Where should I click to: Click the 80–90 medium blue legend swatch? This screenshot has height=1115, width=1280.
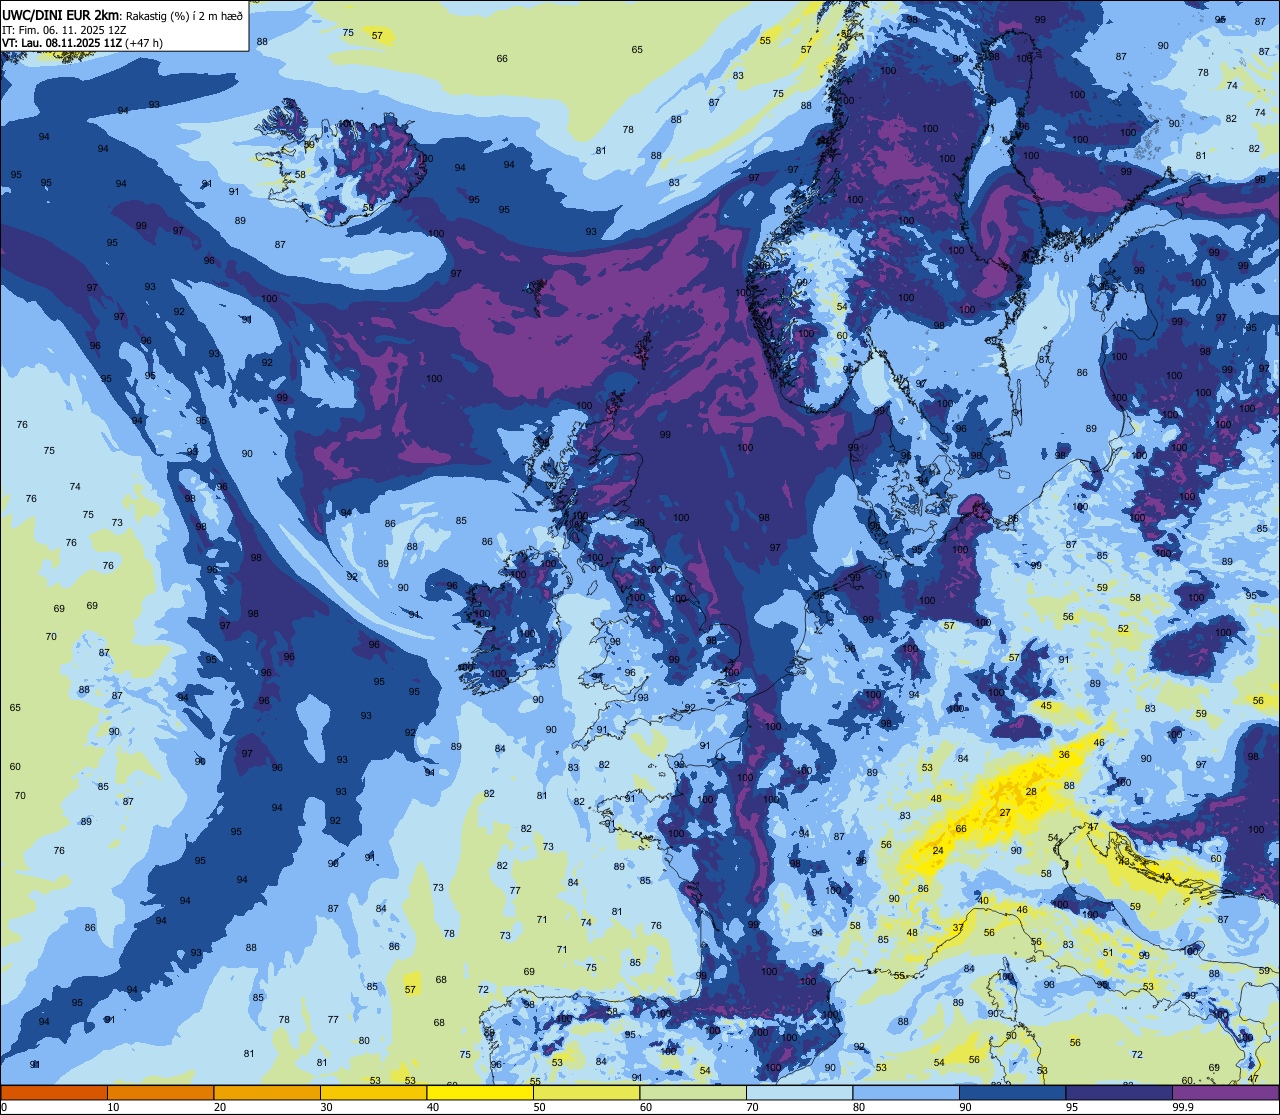906,1092
